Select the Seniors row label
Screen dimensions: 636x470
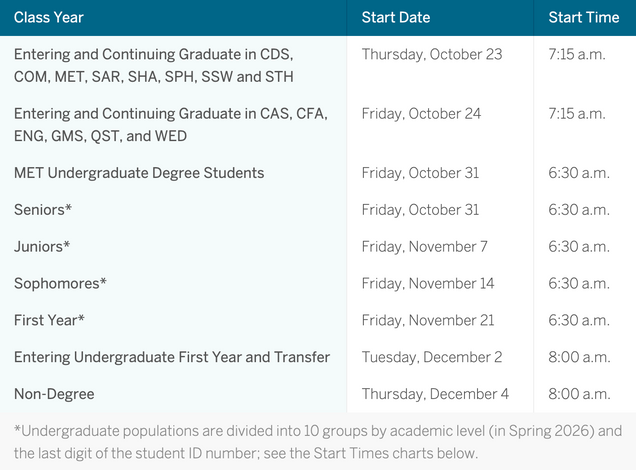point(43,210)
